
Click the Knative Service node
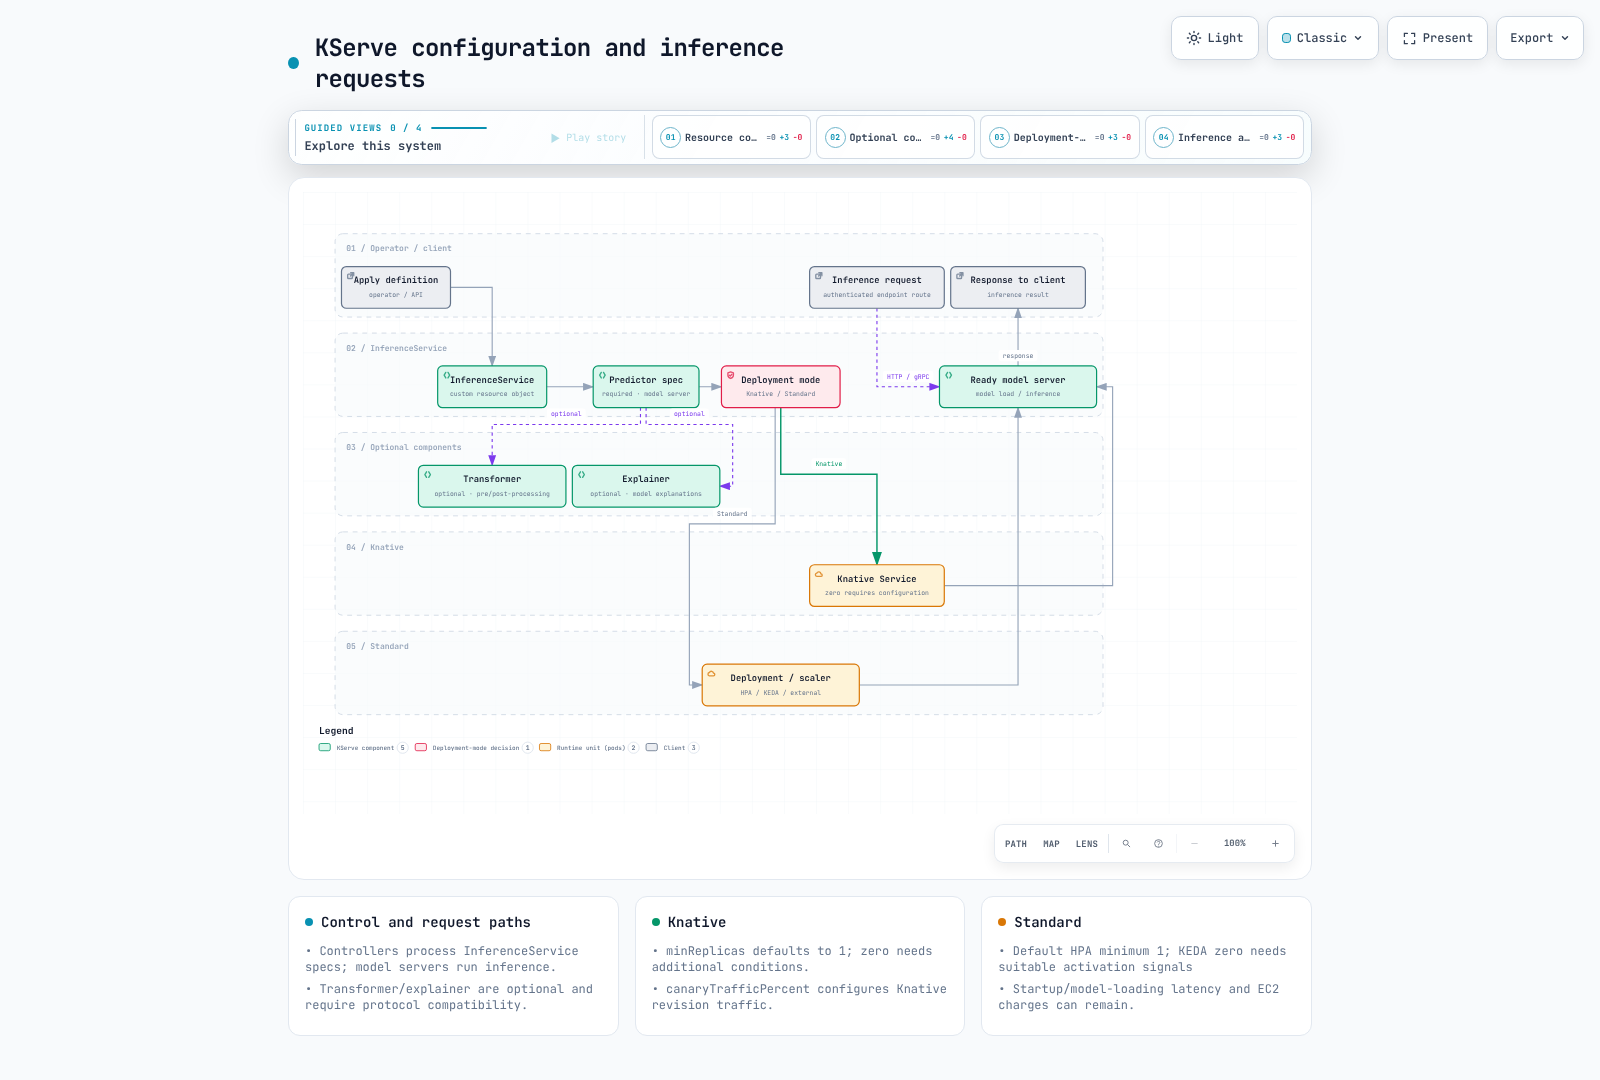tap(877, 586)
